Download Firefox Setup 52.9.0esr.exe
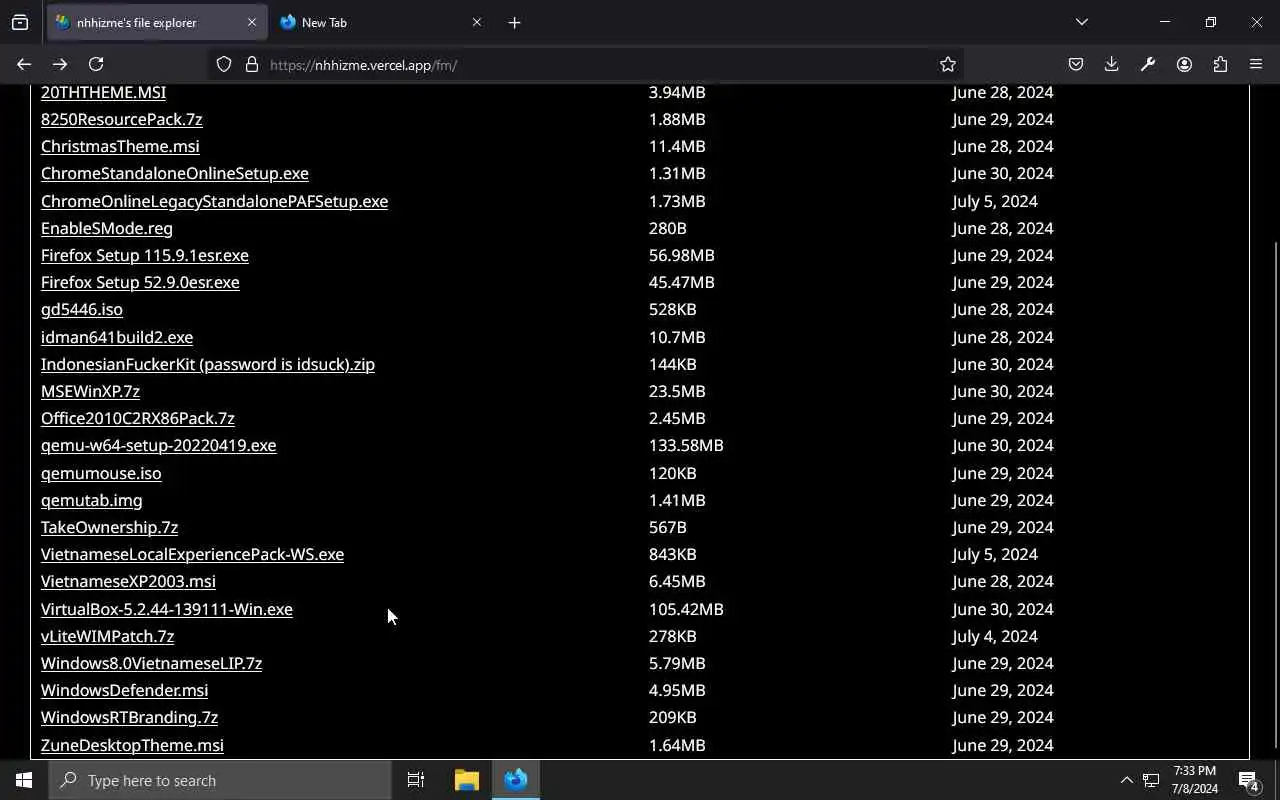1280x800 pixels. [x=140, y=282]
